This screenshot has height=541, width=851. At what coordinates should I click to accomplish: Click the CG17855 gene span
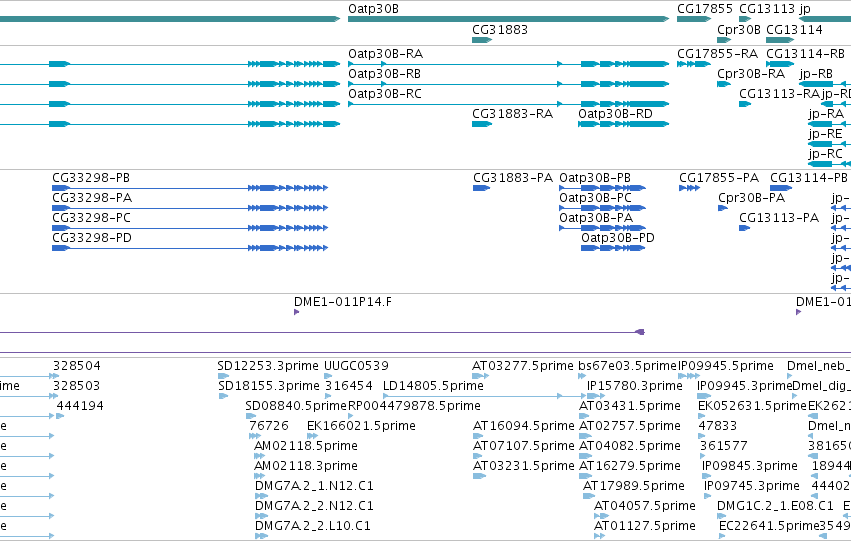pyautogui.click(x=694, y=19)
